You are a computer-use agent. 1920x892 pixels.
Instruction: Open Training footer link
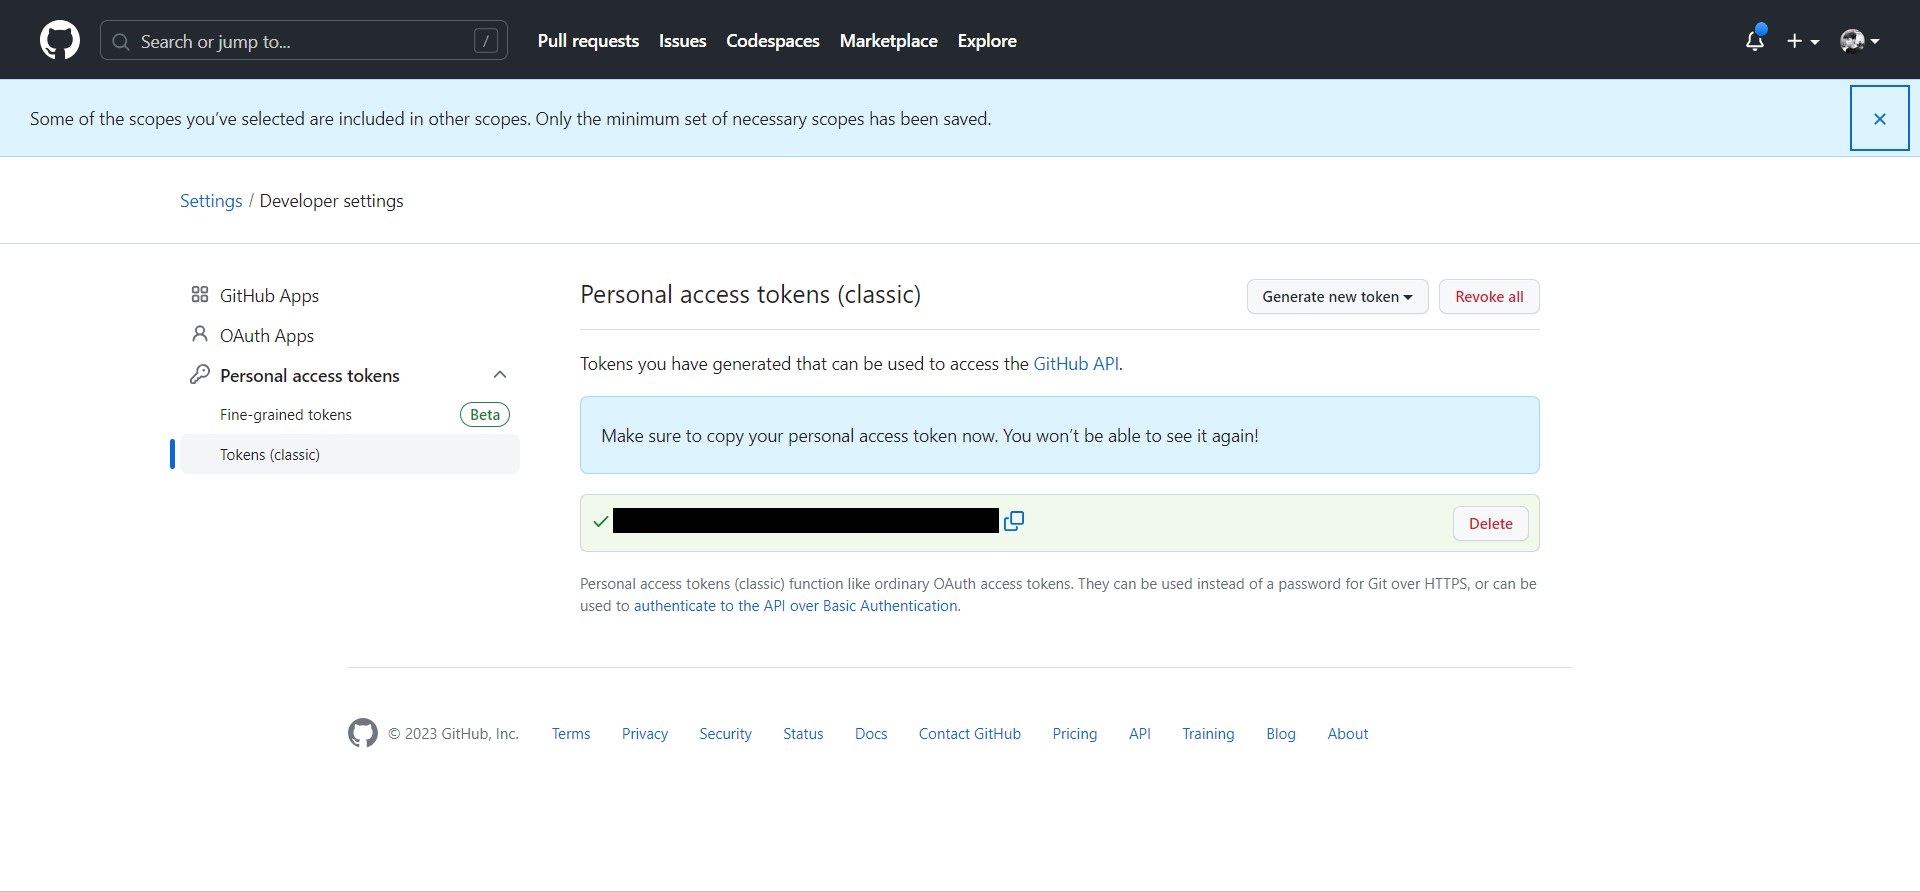(1208, 734)
